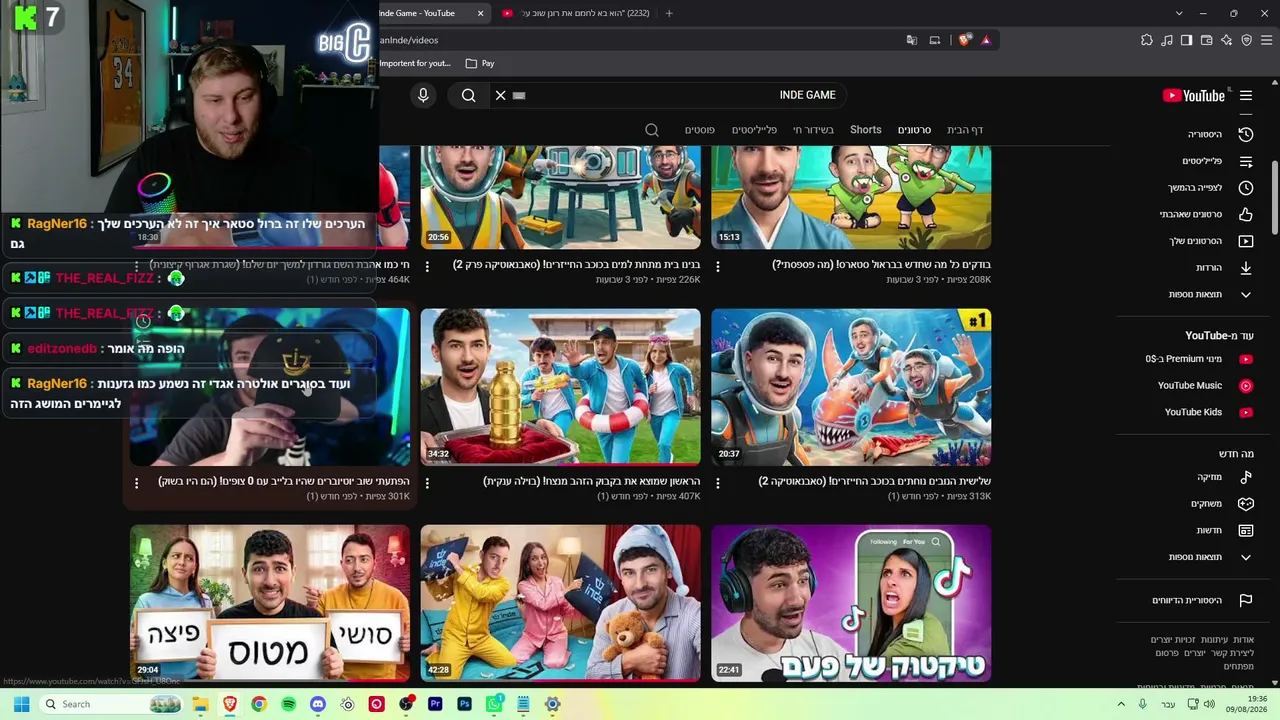Open Spotify from the taskbar
The width and height of the screenshot is (1280, 720).
[x=288, y=704]
